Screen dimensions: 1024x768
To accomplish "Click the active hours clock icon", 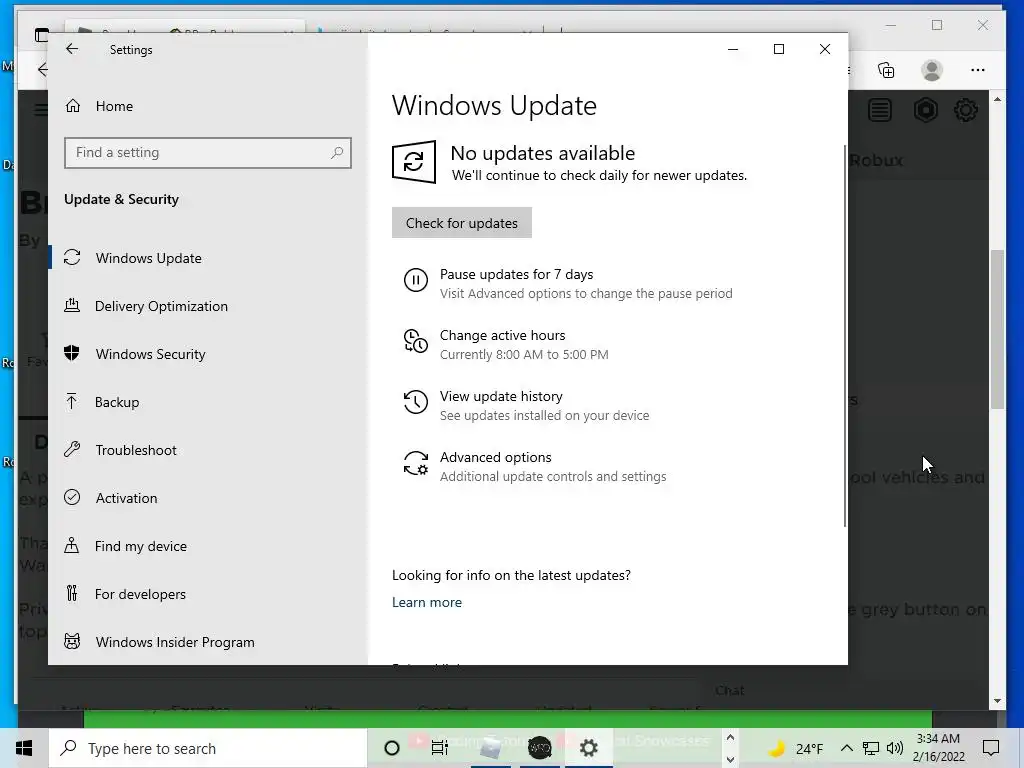I will [x=415, y=341].
